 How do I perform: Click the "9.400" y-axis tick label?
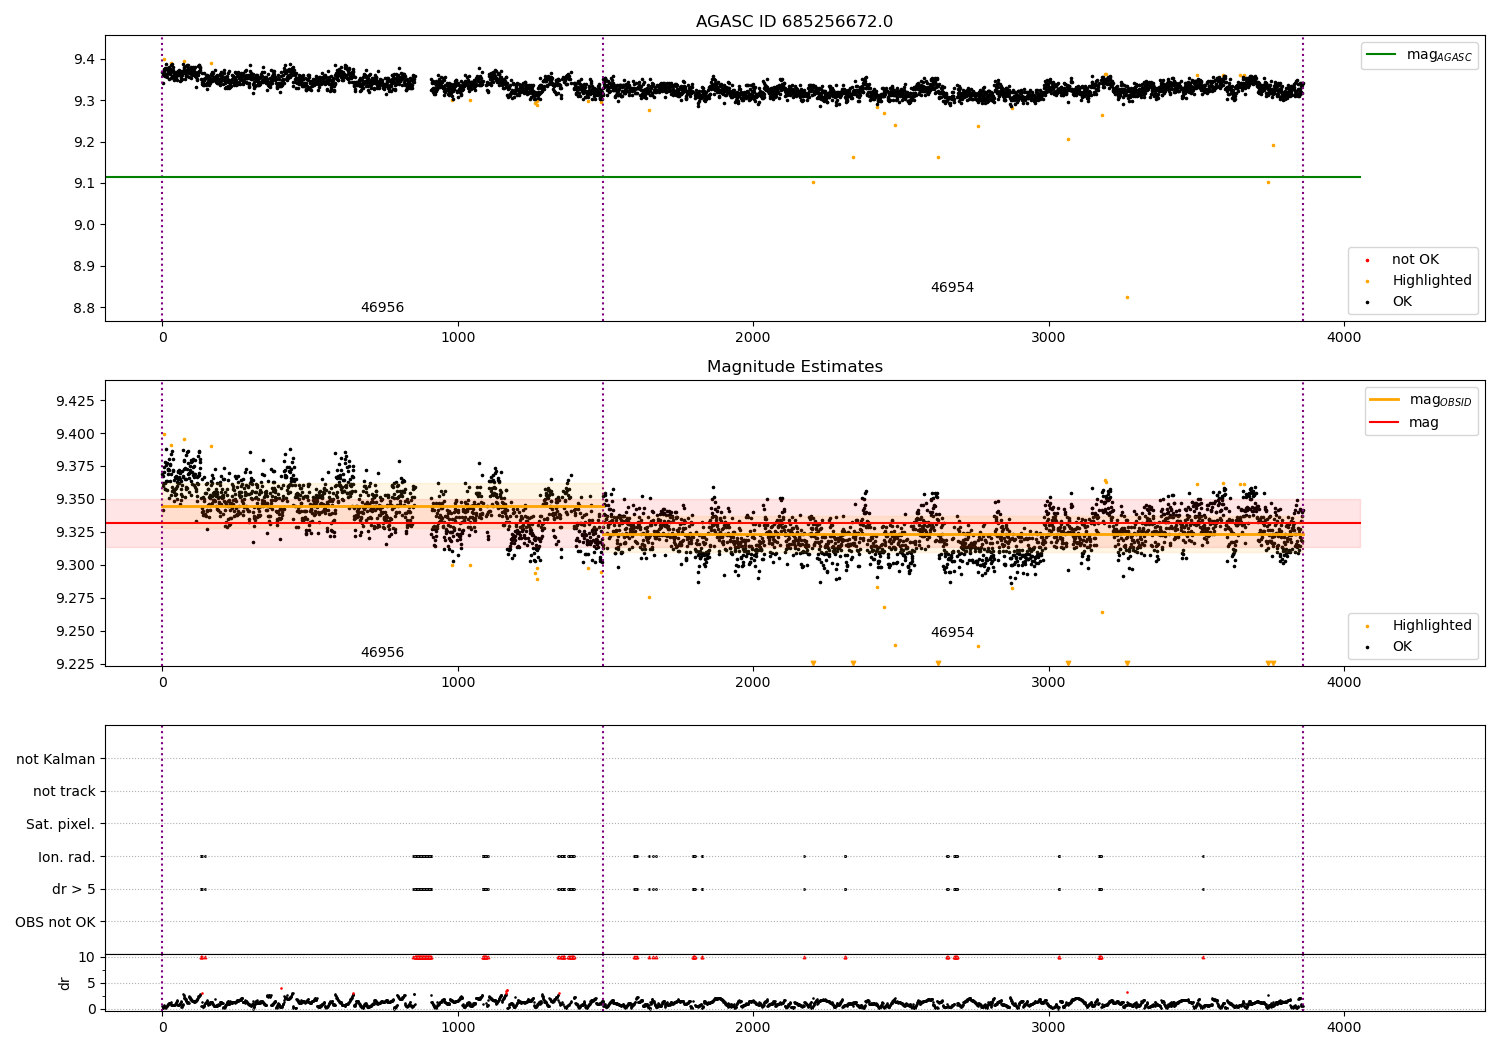[76, 435]
